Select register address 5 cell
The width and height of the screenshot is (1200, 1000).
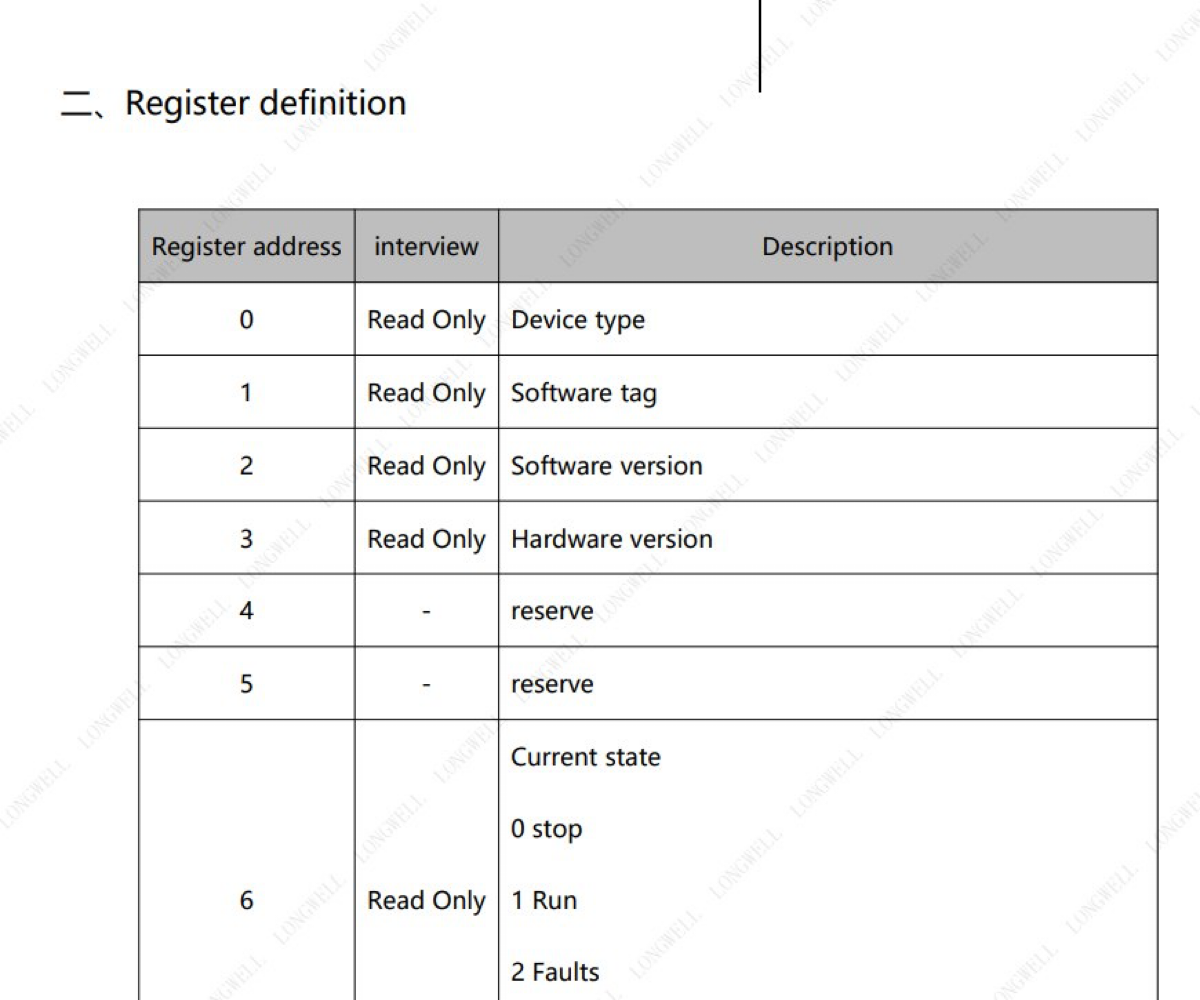coord(246,683)
